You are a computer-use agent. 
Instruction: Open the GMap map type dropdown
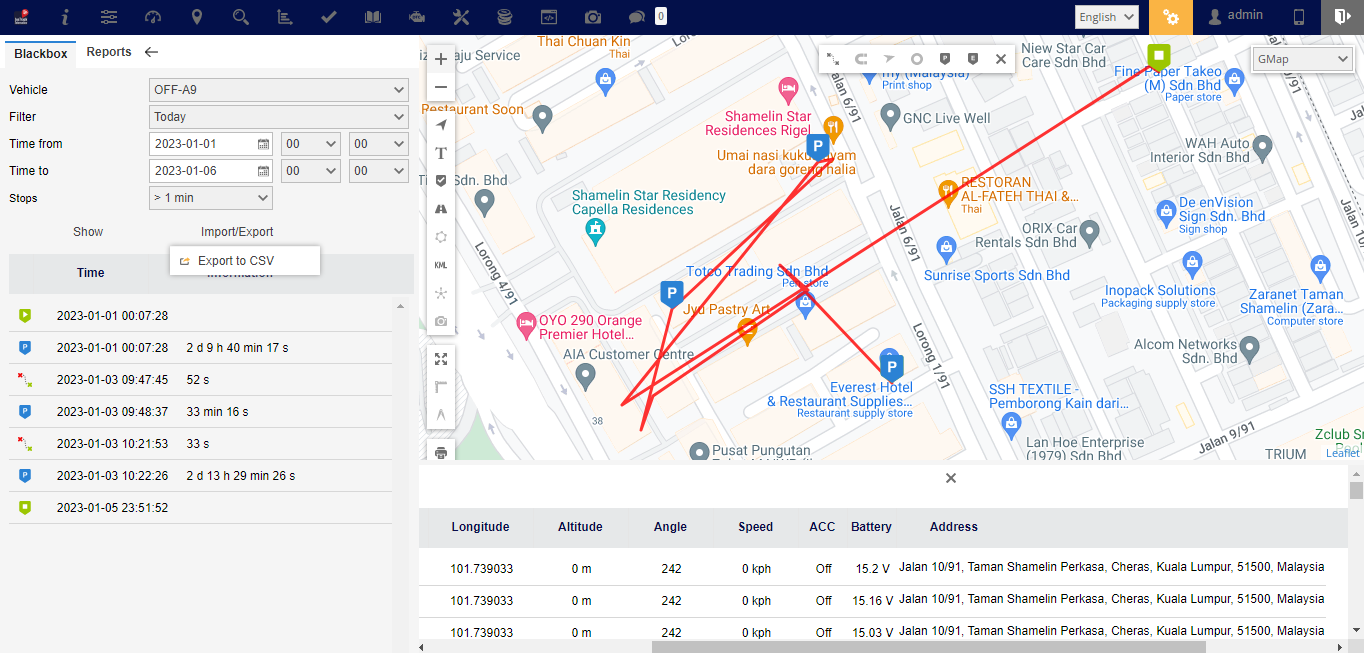click(x=1302, y=59)
